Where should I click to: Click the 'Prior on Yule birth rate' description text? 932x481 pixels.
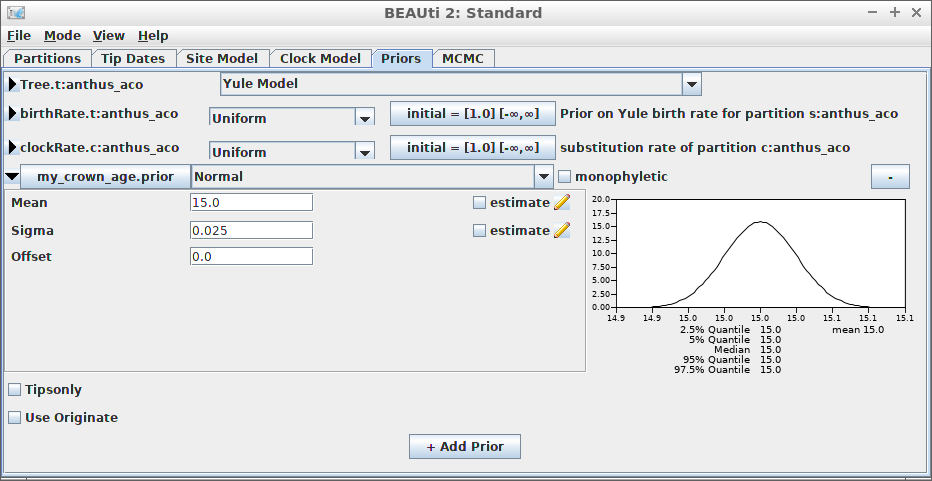click(729, 114)
